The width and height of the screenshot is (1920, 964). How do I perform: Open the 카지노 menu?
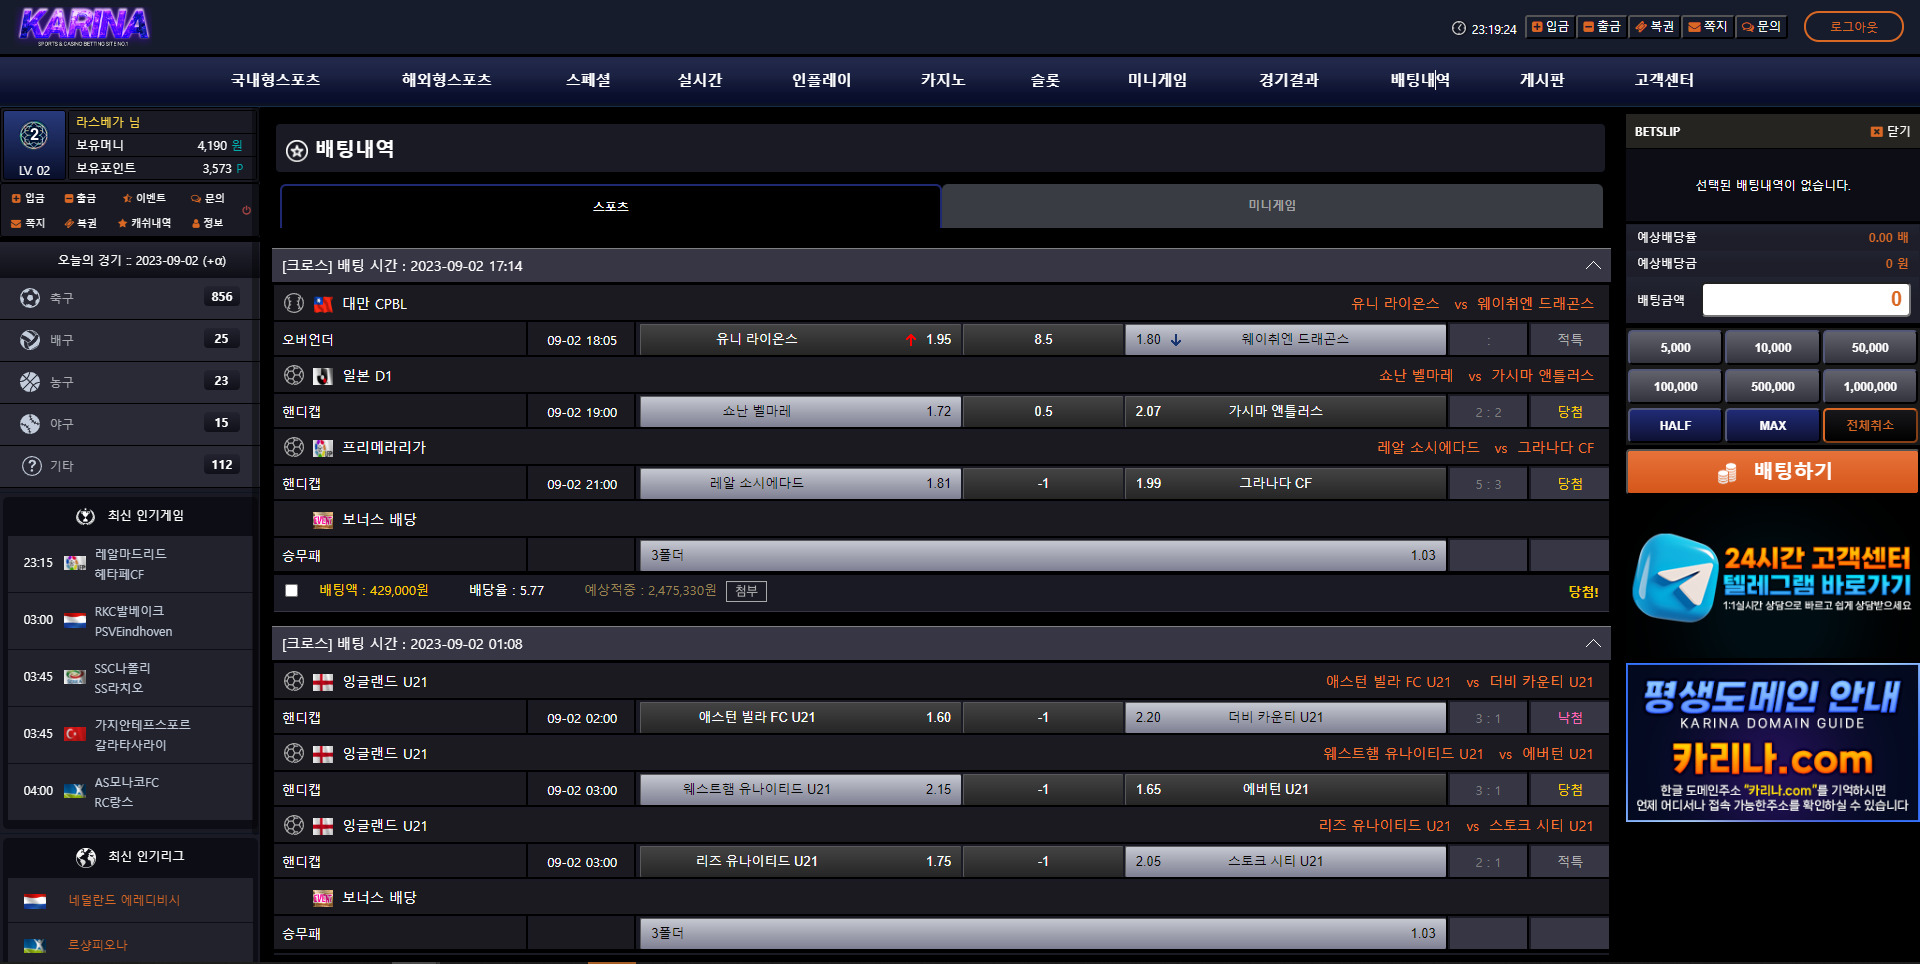[942, 80]
